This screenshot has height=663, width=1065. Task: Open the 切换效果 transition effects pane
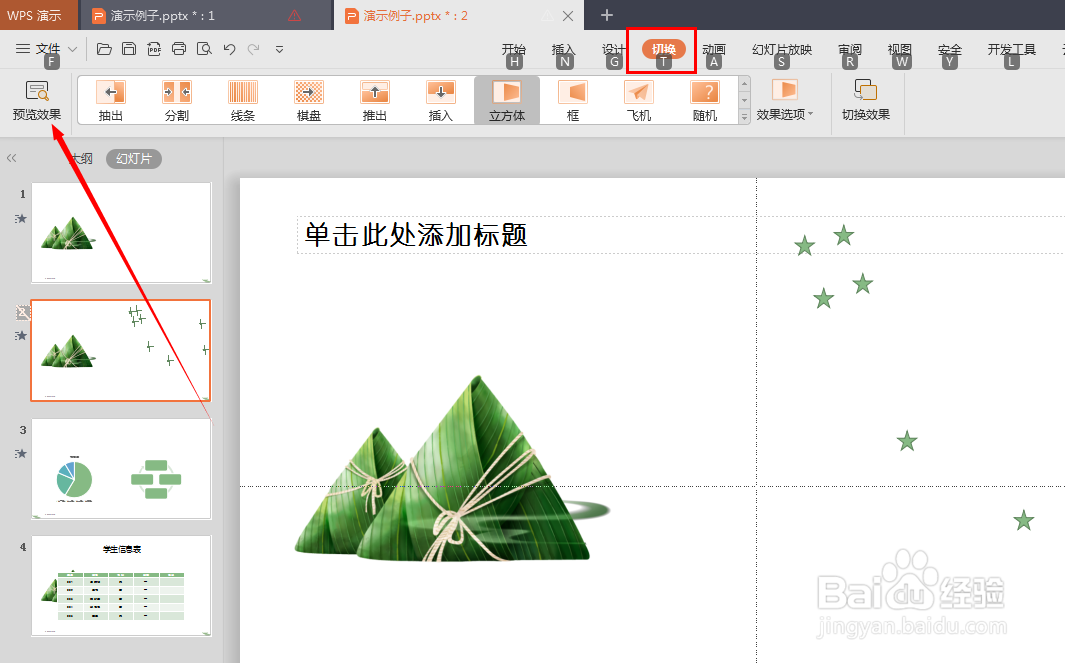point(865,100)
